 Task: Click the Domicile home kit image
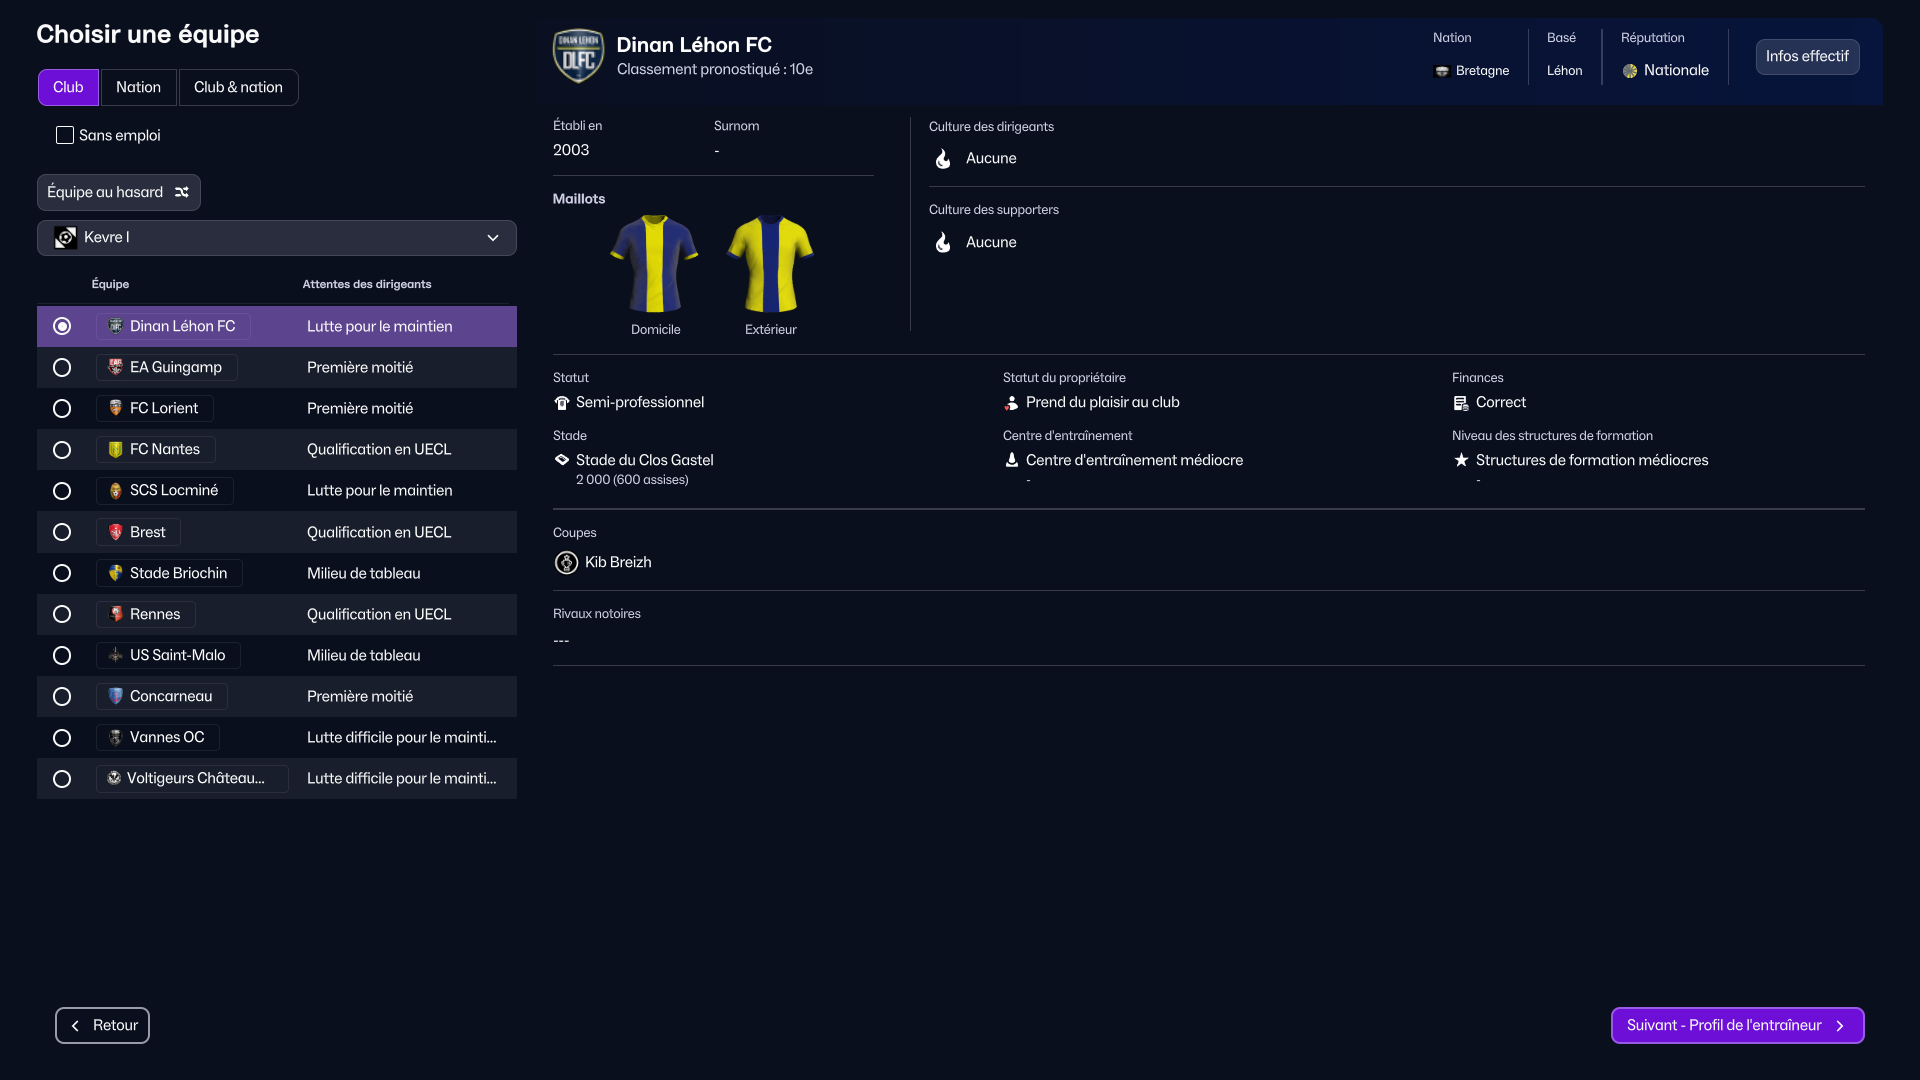[x=655, y=264]
